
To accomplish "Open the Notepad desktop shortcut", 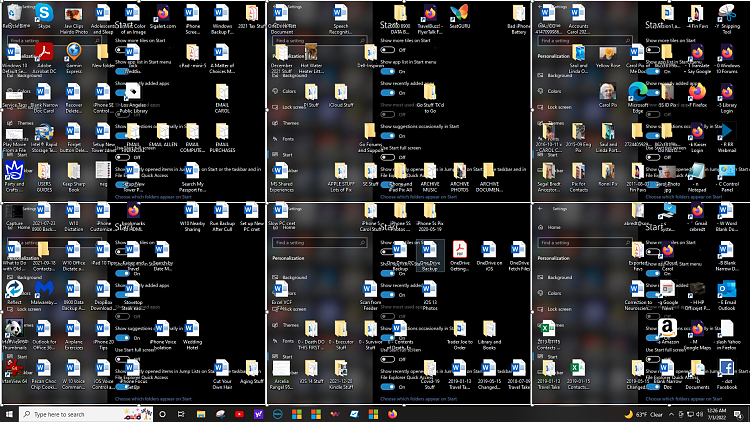I will (696, 174).
